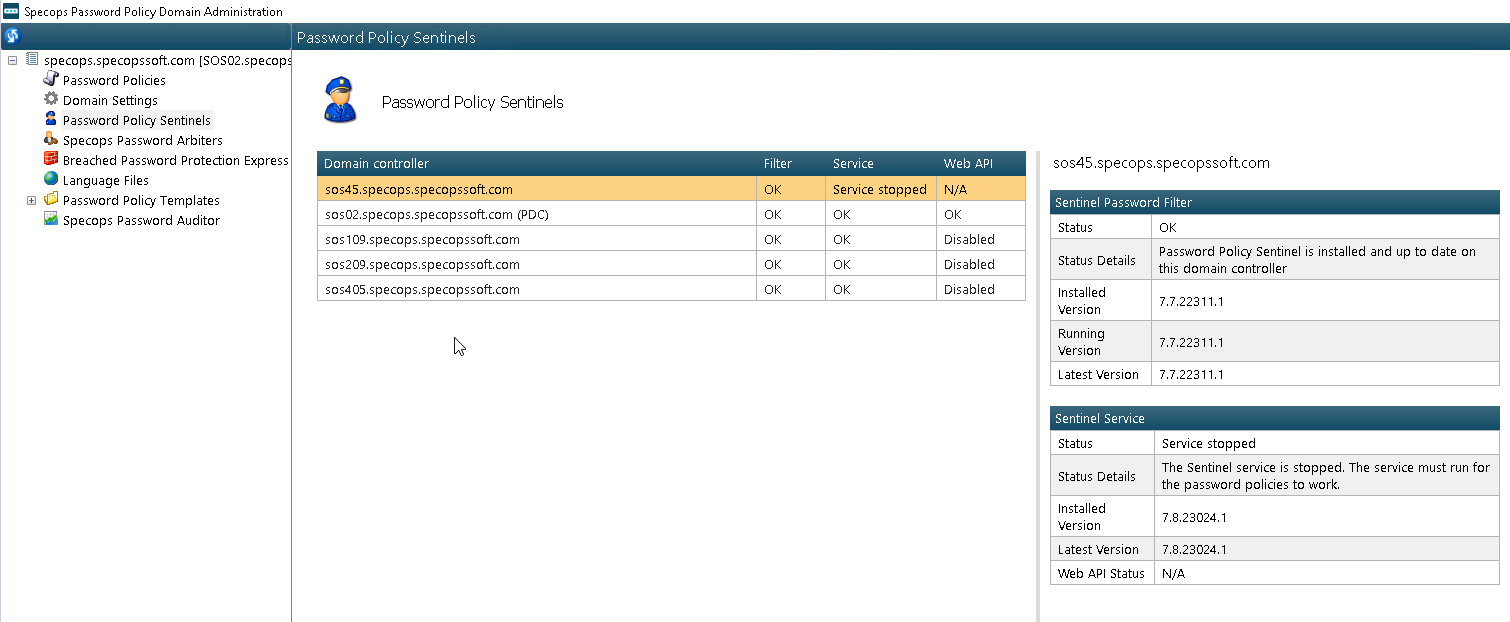Select the sos109.specops.specopssoft.com row

(671, 239)
